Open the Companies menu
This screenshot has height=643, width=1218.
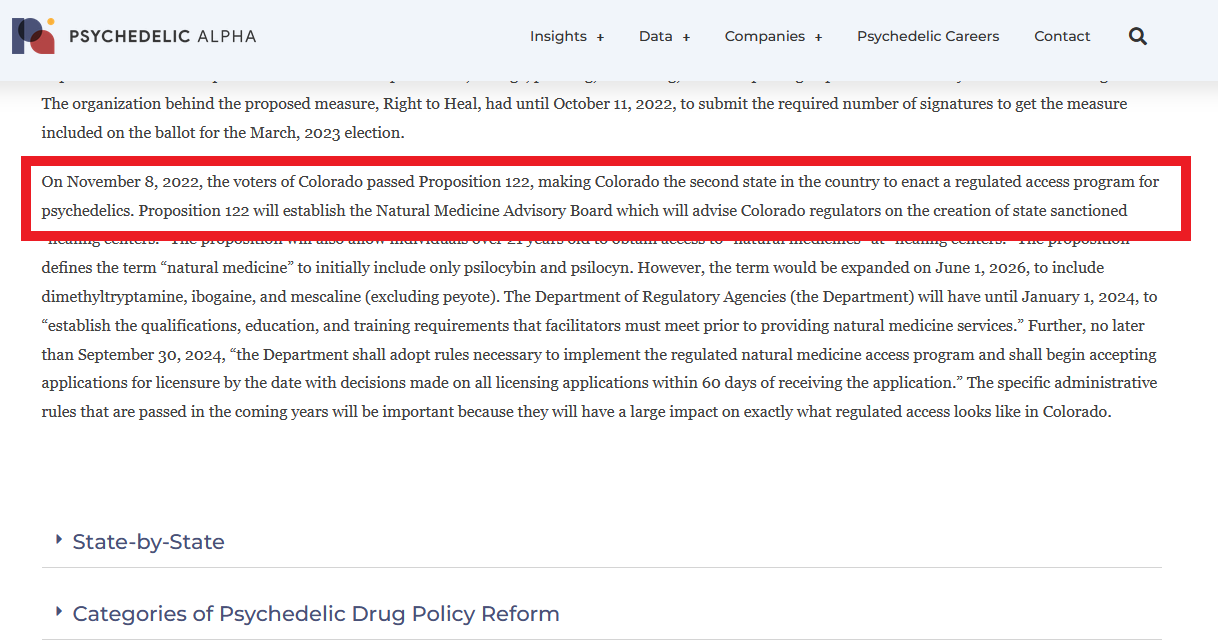point(764,36)
